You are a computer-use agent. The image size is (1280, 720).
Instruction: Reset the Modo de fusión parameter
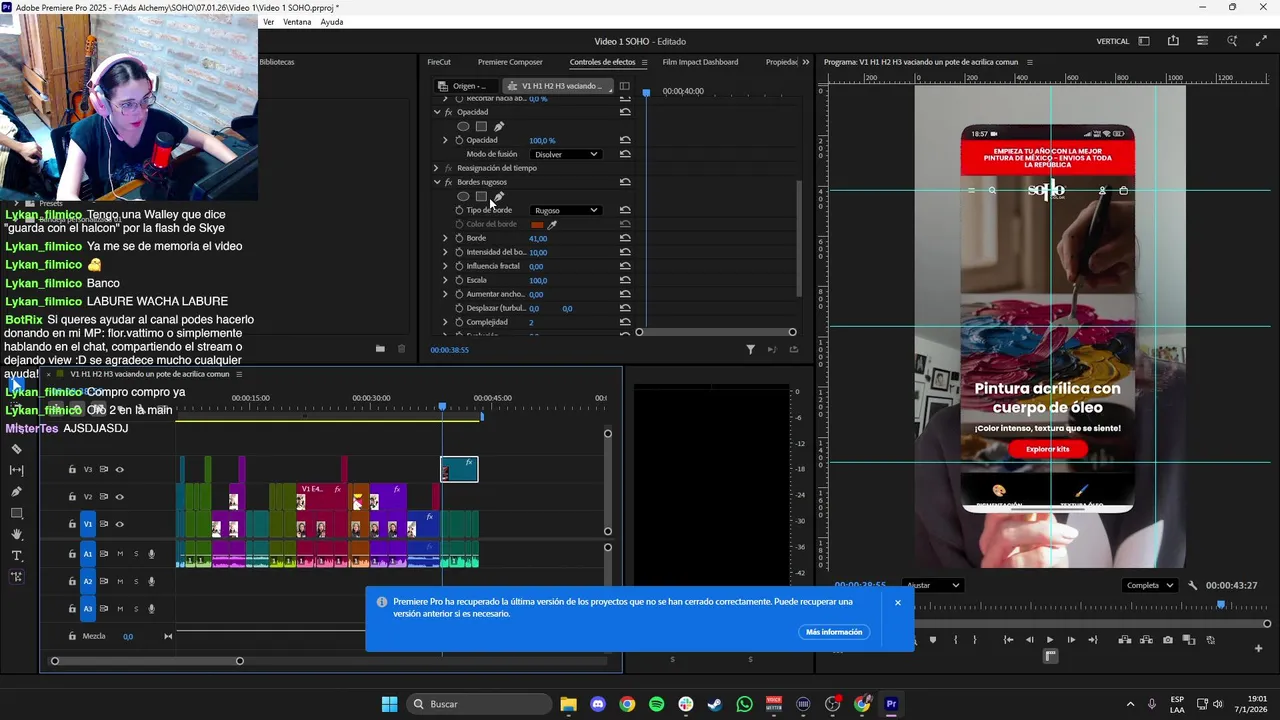(x=625, y=154)
